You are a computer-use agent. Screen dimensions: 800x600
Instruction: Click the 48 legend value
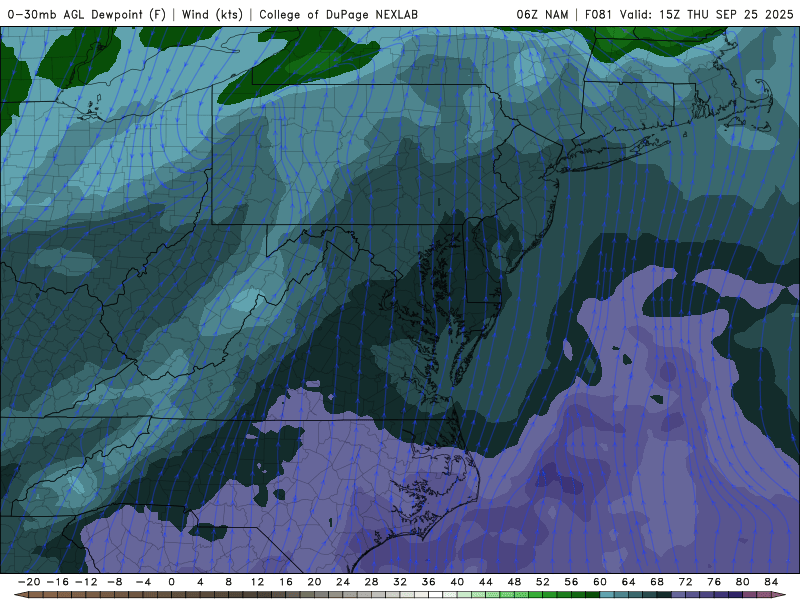[514, 582]
